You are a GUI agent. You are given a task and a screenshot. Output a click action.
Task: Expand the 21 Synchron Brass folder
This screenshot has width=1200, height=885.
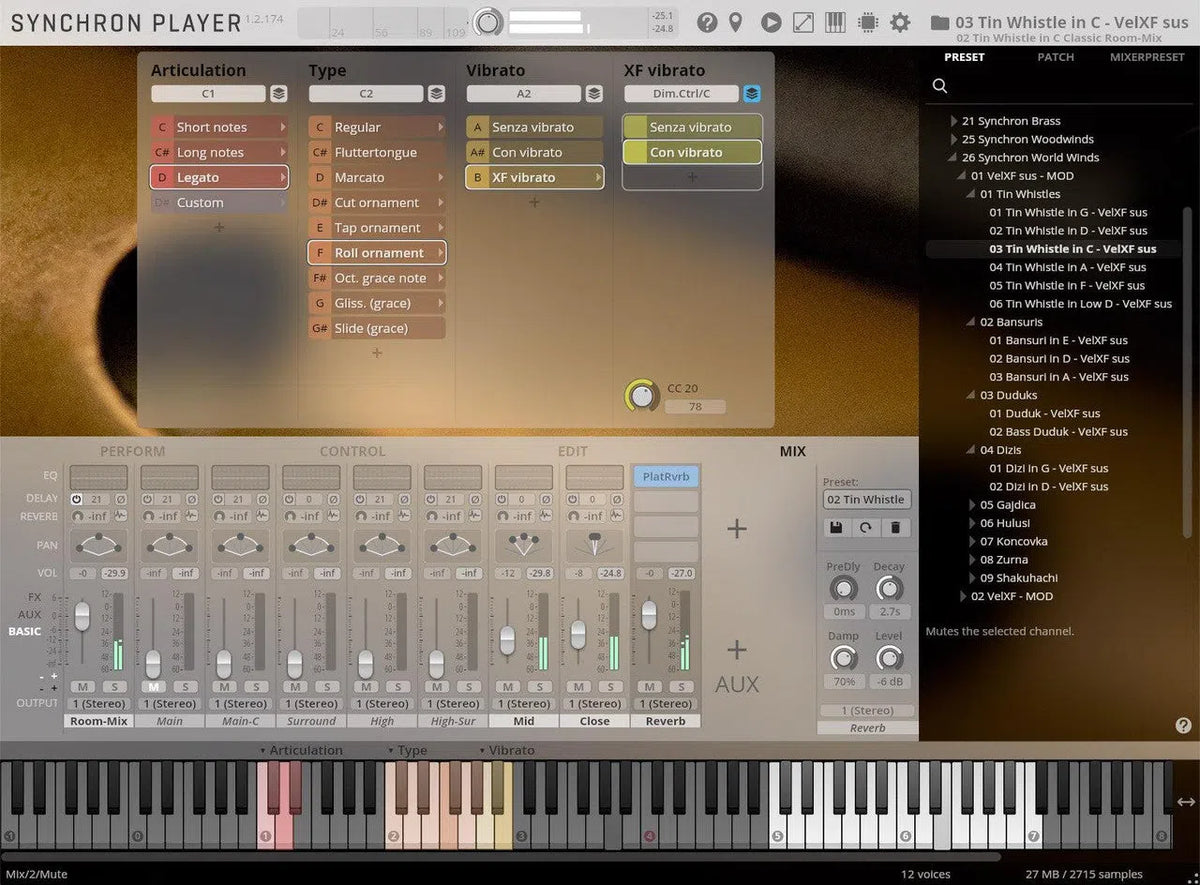pyautogui.click(x=954, y=121)
